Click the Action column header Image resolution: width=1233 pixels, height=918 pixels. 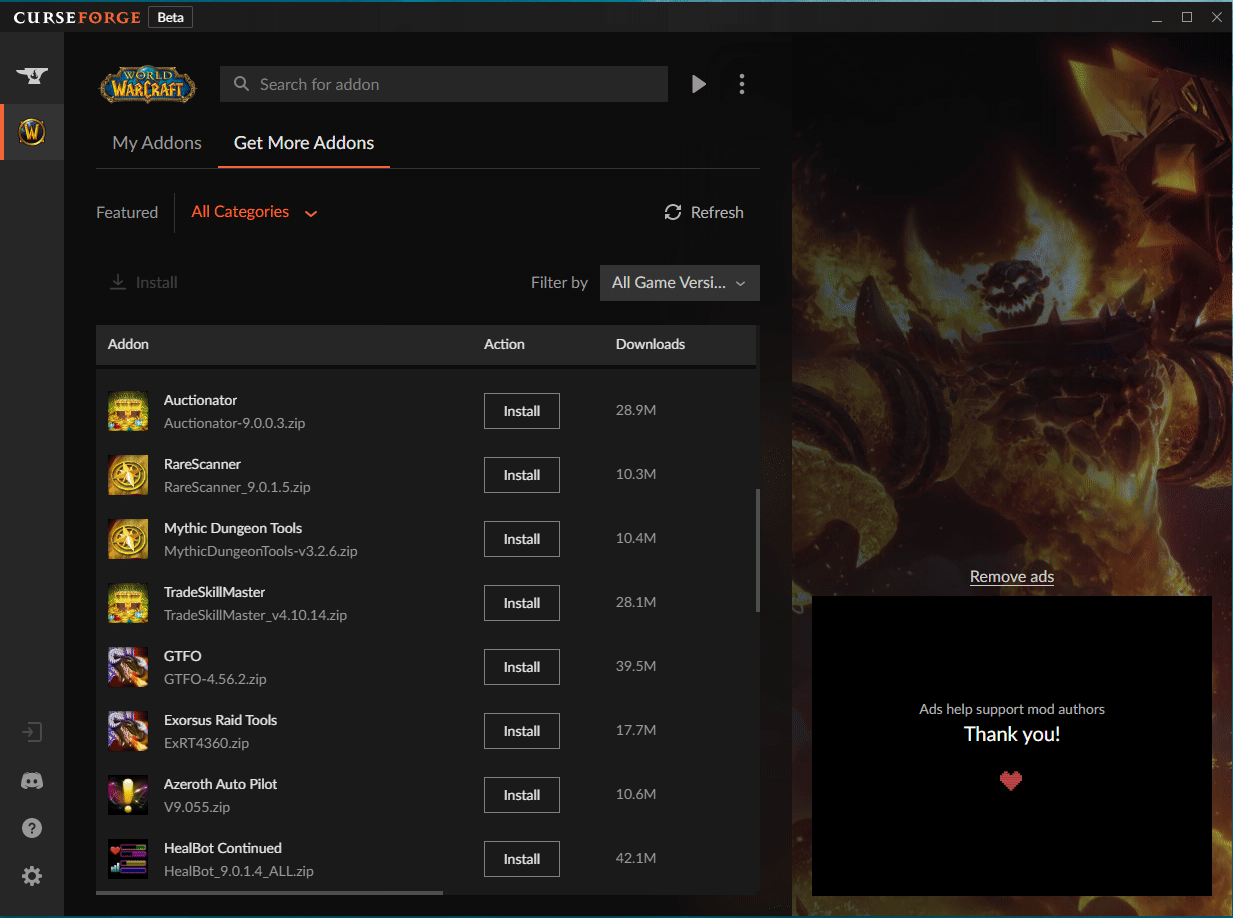click(504, 344)
